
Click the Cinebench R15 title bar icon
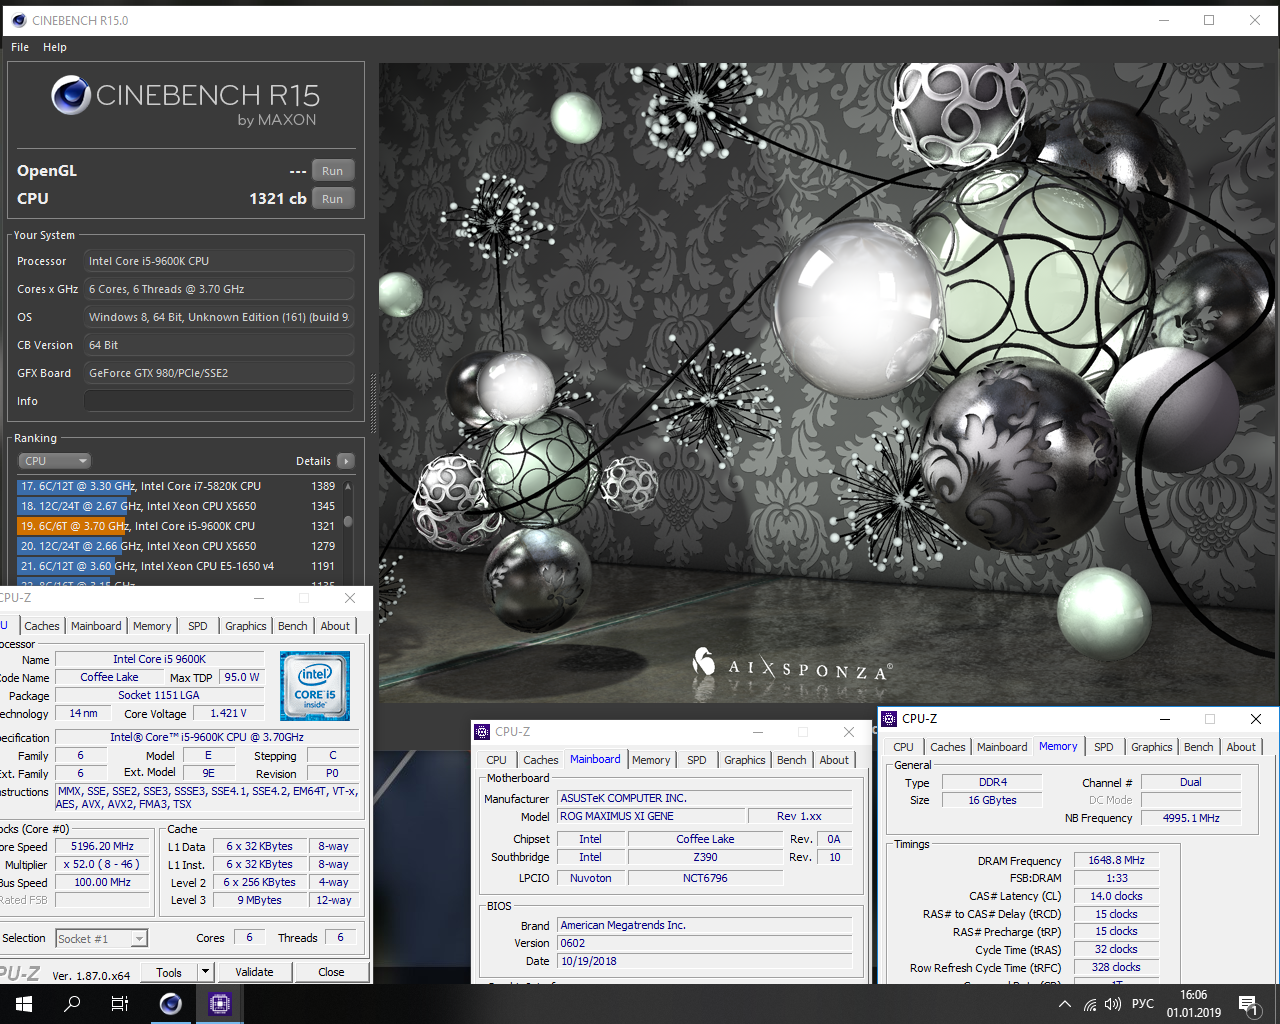pyautogui.click(x=18, y=20)
